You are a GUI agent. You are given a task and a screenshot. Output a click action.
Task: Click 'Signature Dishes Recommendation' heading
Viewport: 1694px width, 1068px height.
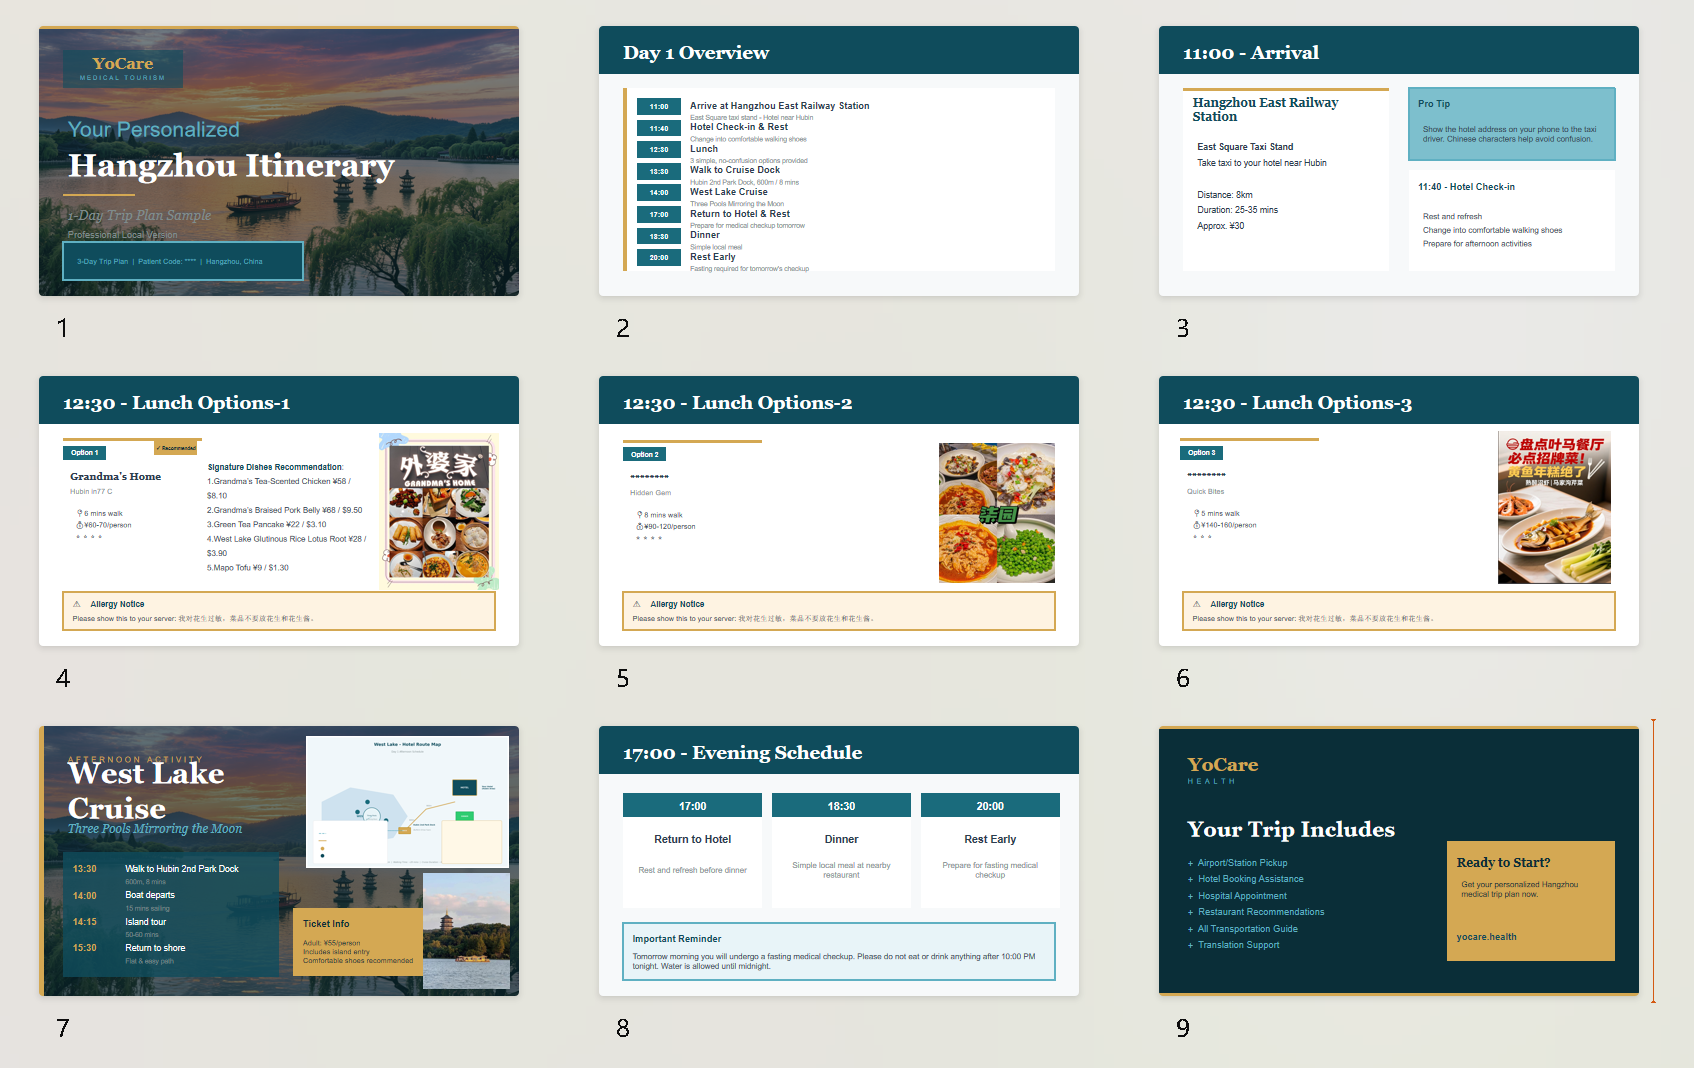point(275,467)
